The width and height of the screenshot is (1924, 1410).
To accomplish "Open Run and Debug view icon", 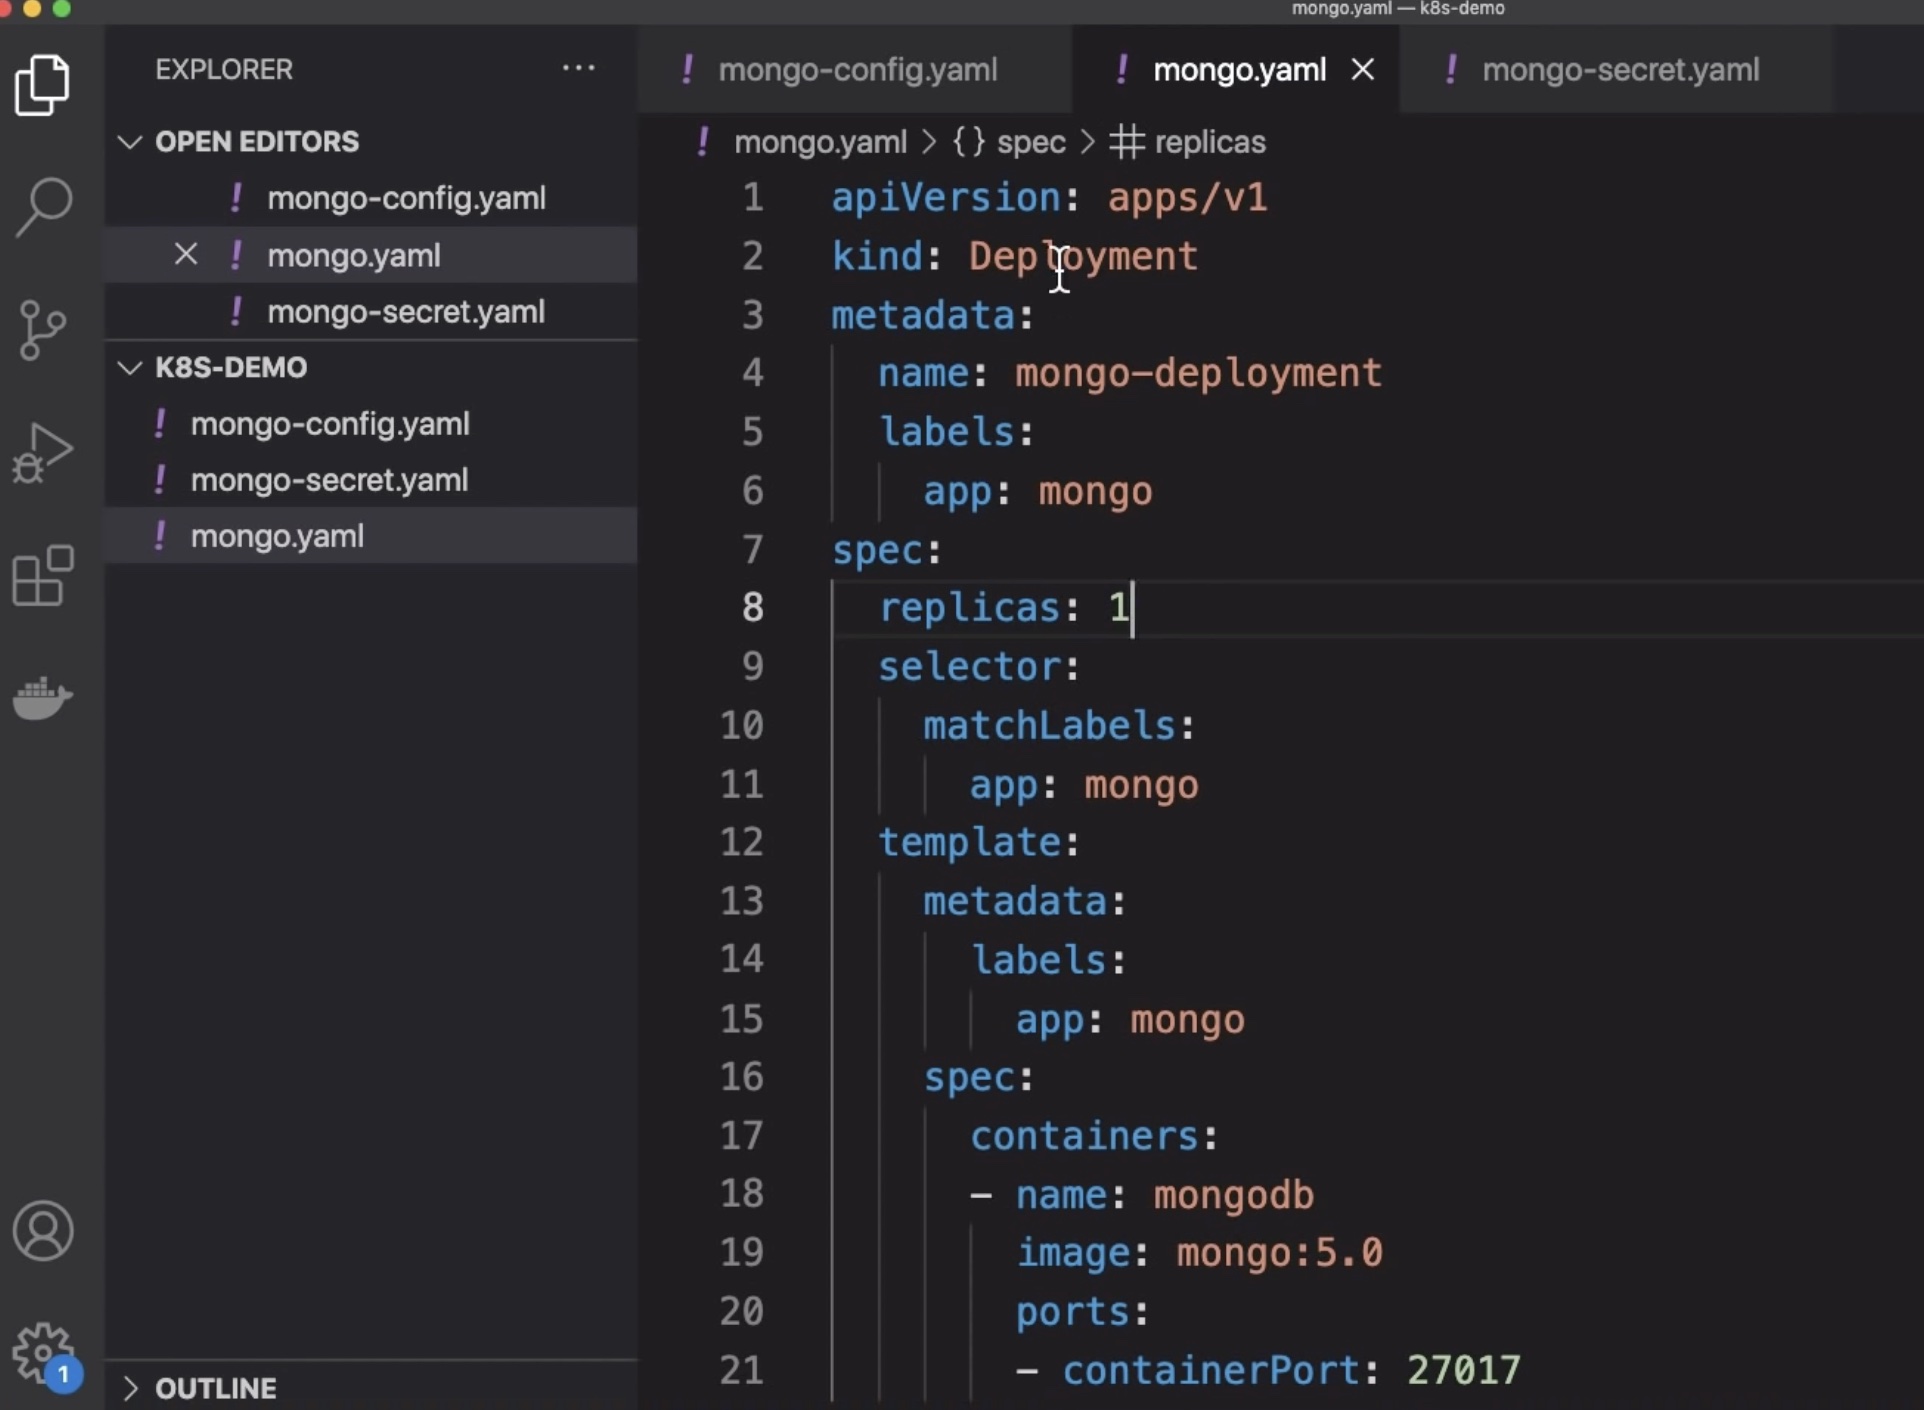I will pyautogui.click(x=42, y=452).
